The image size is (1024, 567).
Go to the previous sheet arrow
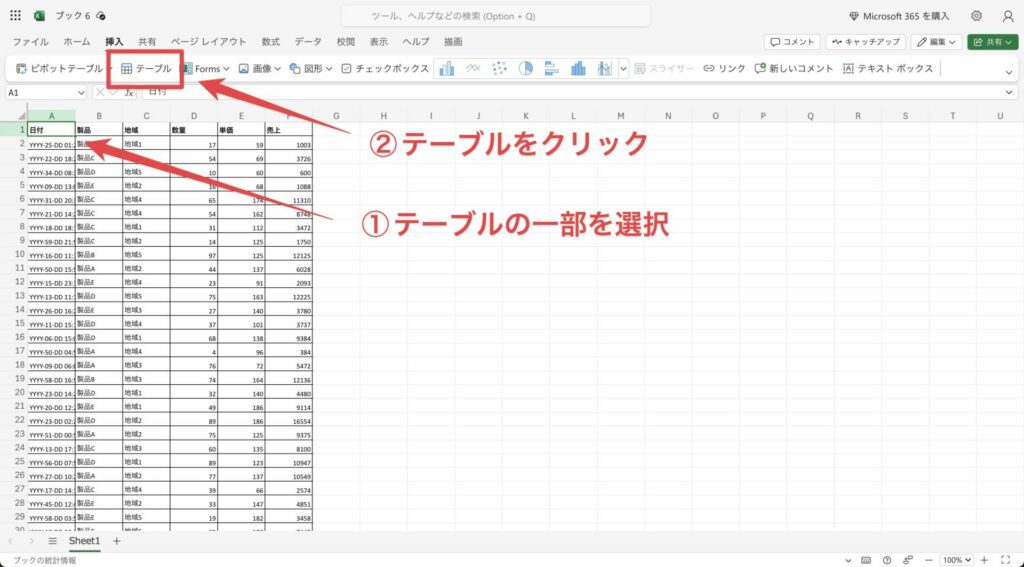coord(10,541)
